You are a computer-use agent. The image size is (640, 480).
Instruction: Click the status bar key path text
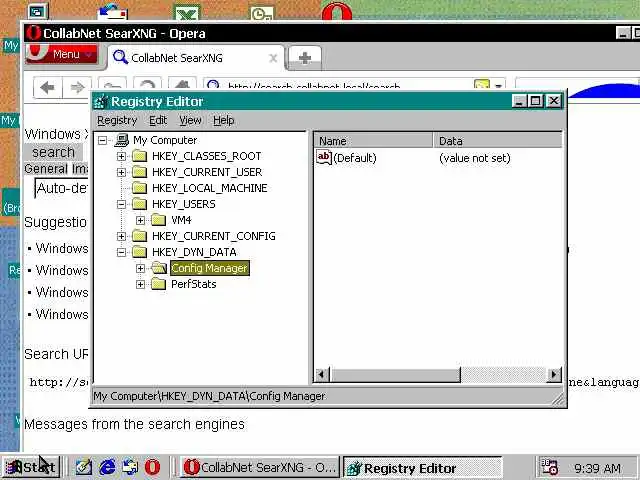click(209, 396)
